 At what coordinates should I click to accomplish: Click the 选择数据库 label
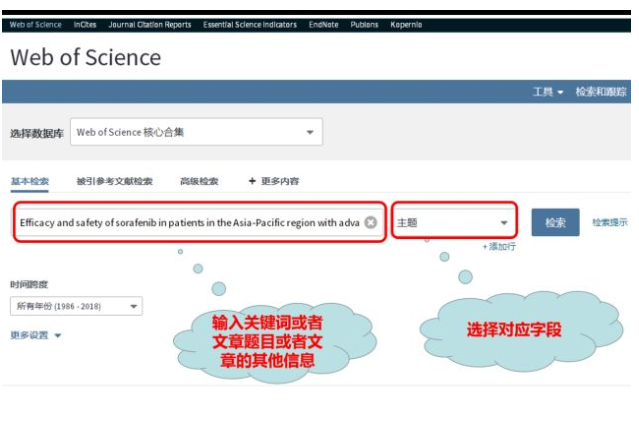(37, 133)
